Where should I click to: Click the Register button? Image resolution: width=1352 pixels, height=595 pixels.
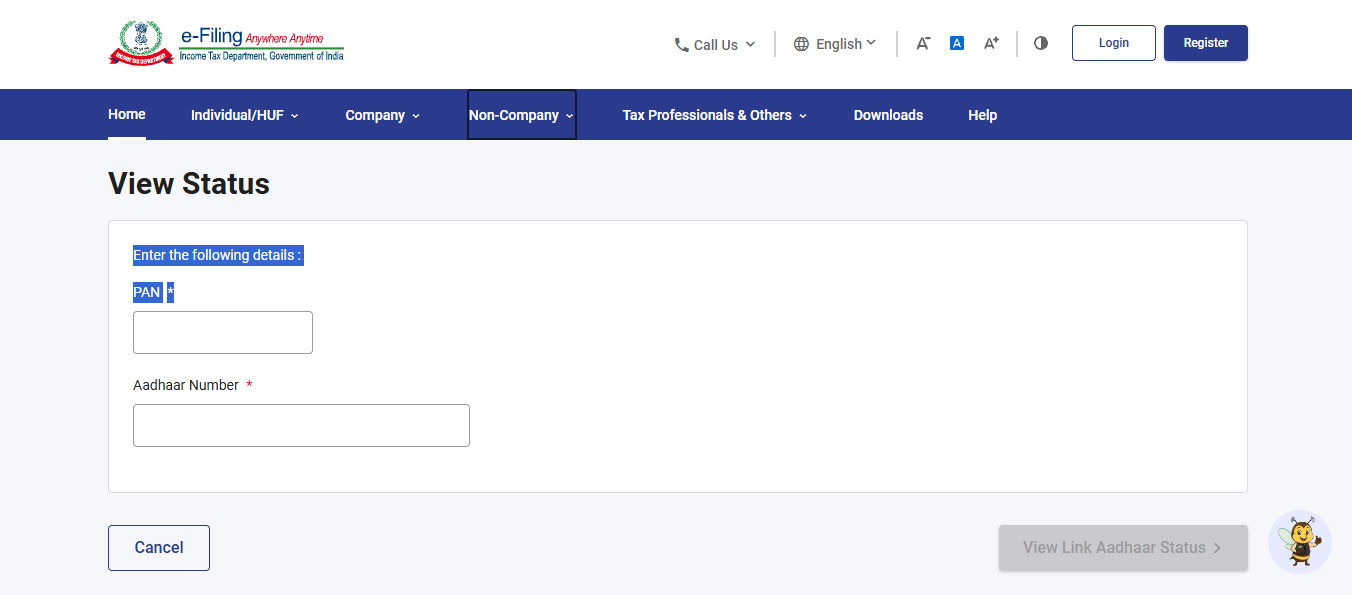tap(1206, 43)
